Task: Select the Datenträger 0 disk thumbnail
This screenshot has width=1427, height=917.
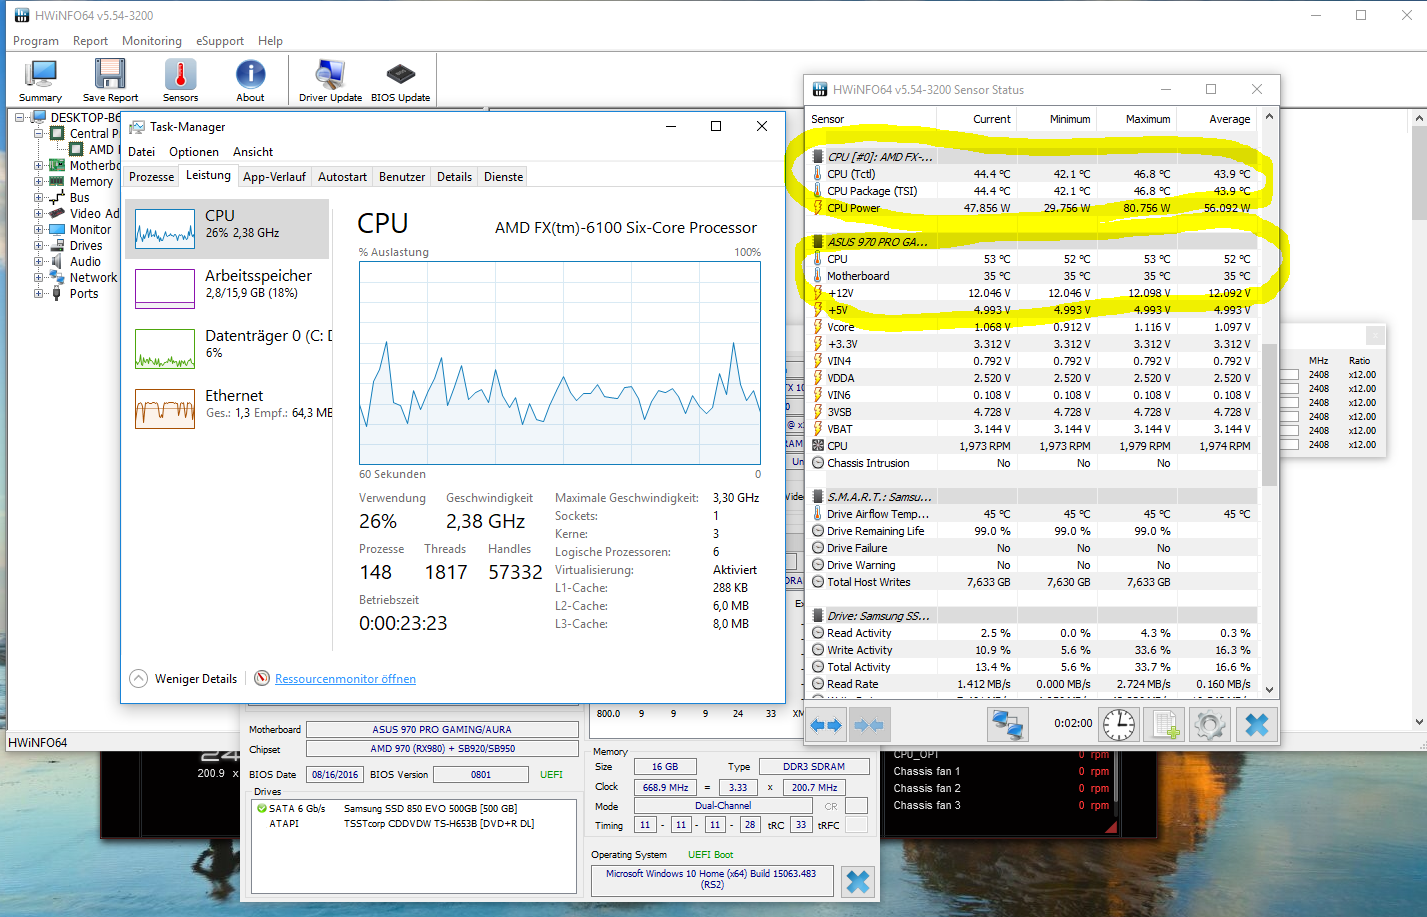Action: (165, 349)
